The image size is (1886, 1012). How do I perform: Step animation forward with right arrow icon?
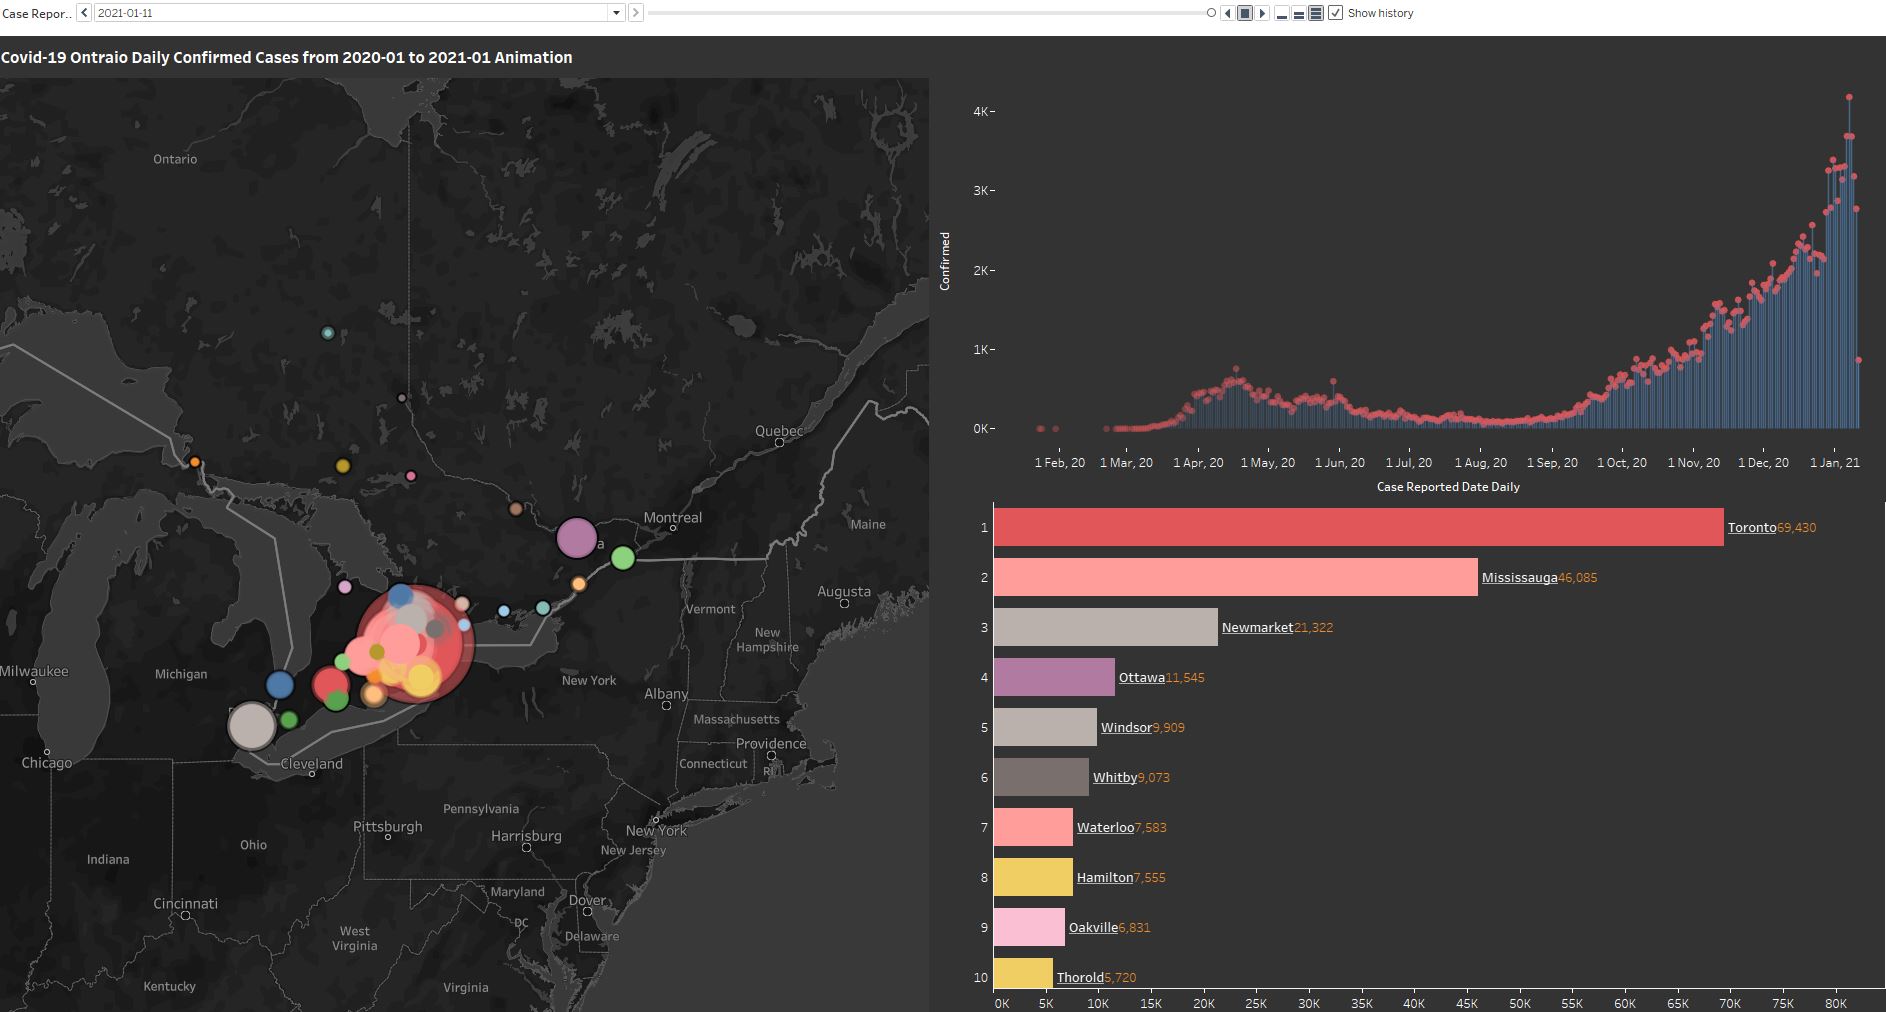(1262, 13)
